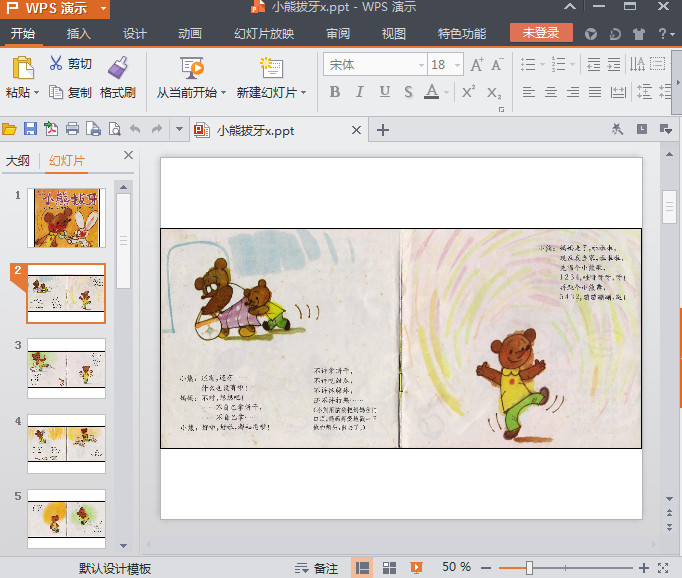Start slideshow from current slide icon
682x578 pixels.
[192, 68]
